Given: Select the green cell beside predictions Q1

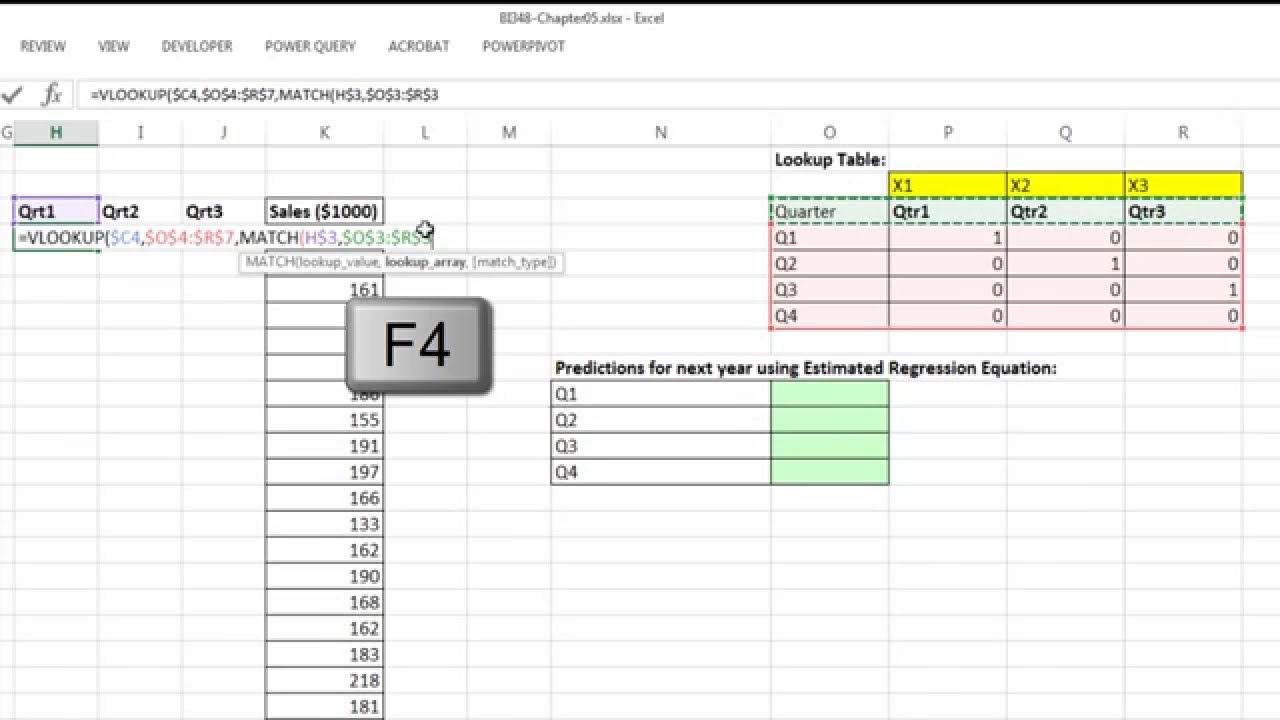Looking at the screenshot, I should (x=830, y=394).
